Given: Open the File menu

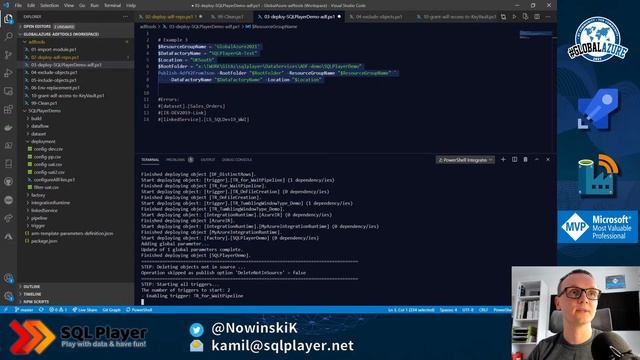Looking at the screenshot, I should [x=18, y=6].
